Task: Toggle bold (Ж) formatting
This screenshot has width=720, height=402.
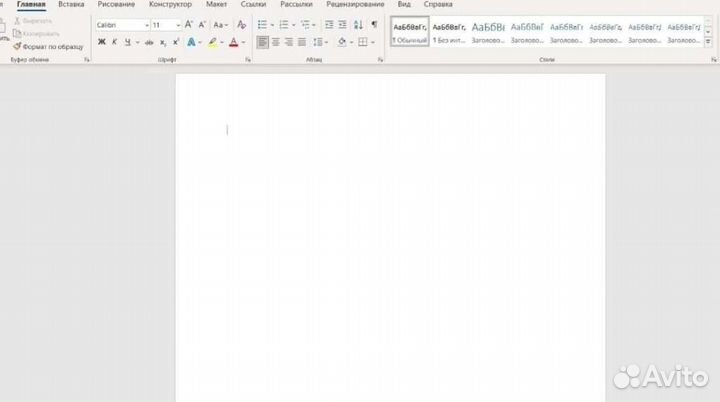Action: [101, 42]
